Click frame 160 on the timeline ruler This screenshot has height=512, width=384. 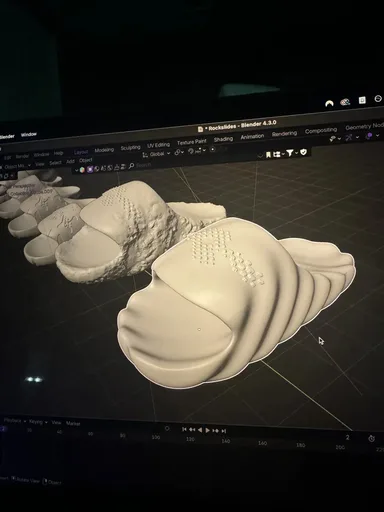tap(263, 443)
